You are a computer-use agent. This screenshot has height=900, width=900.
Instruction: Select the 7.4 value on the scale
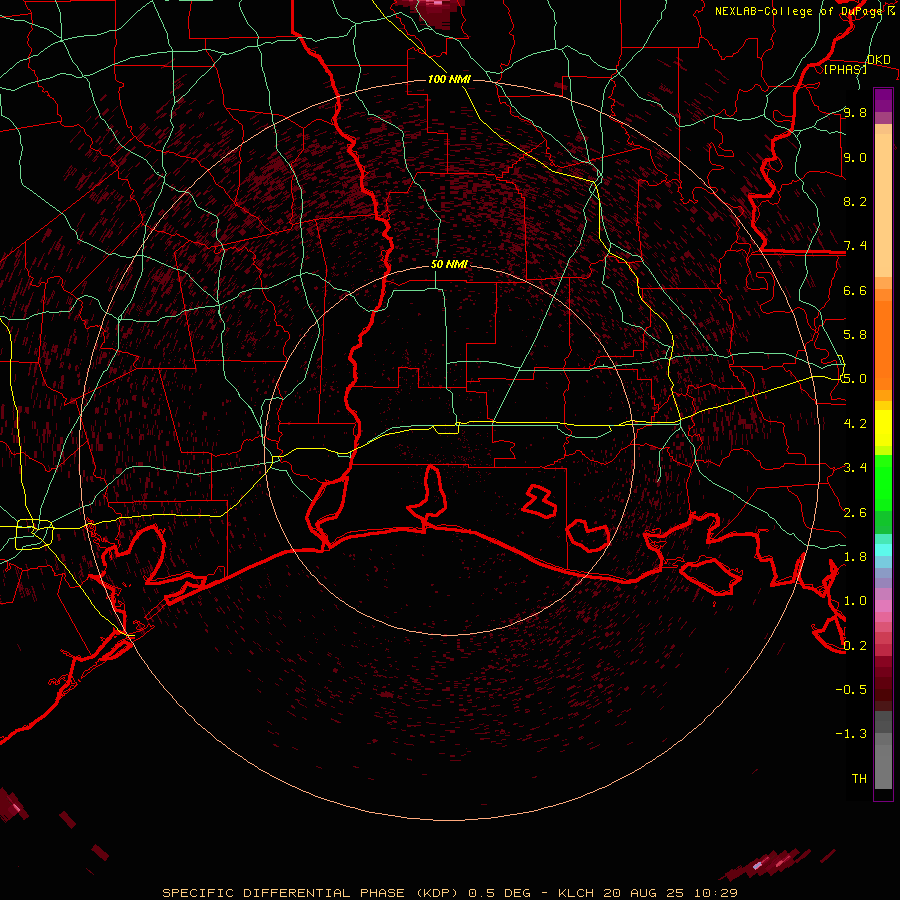point(855,246)
